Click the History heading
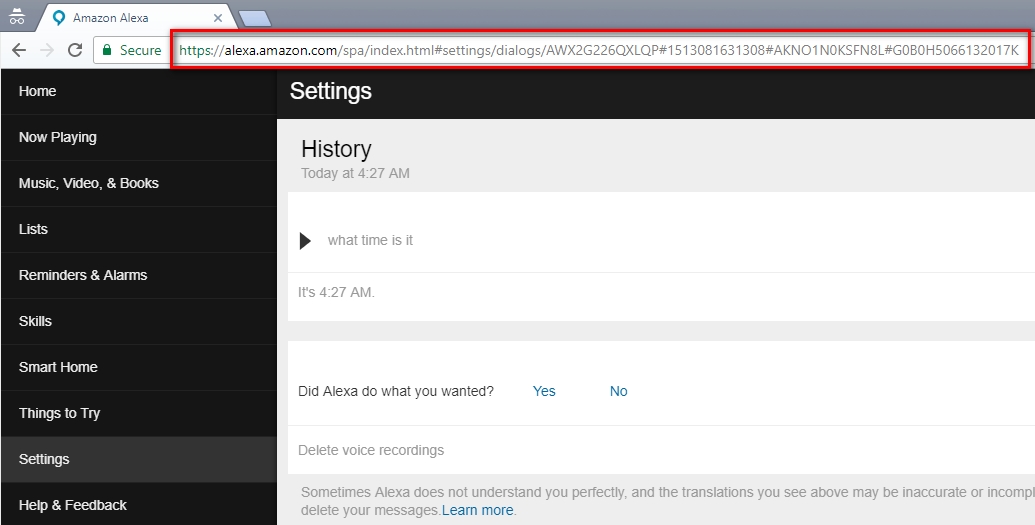The image size is (1035, 525). coord(336,149)
